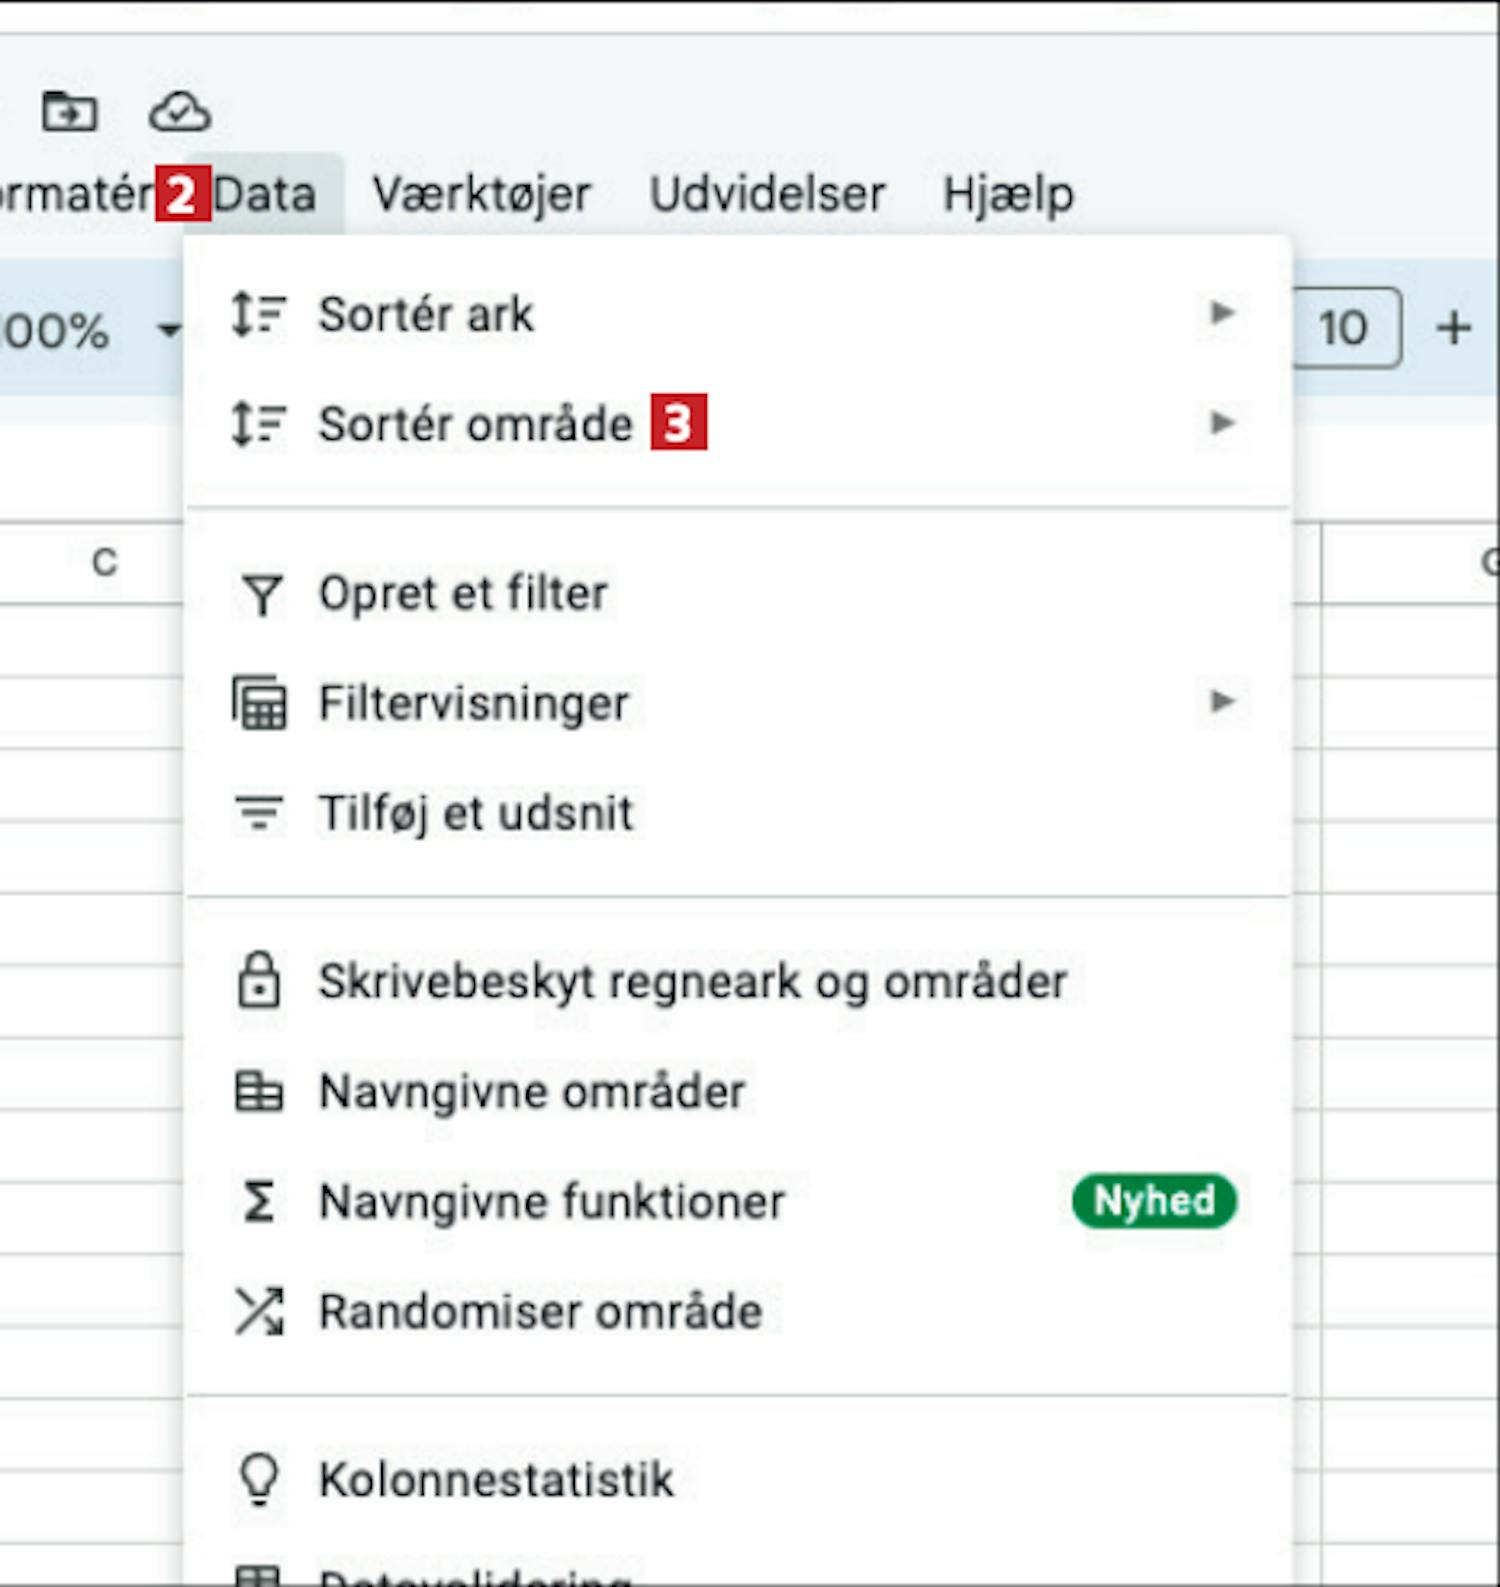Select Navngivne områder
The height and width of the screenshot is (1587, 1500).
738,1091
